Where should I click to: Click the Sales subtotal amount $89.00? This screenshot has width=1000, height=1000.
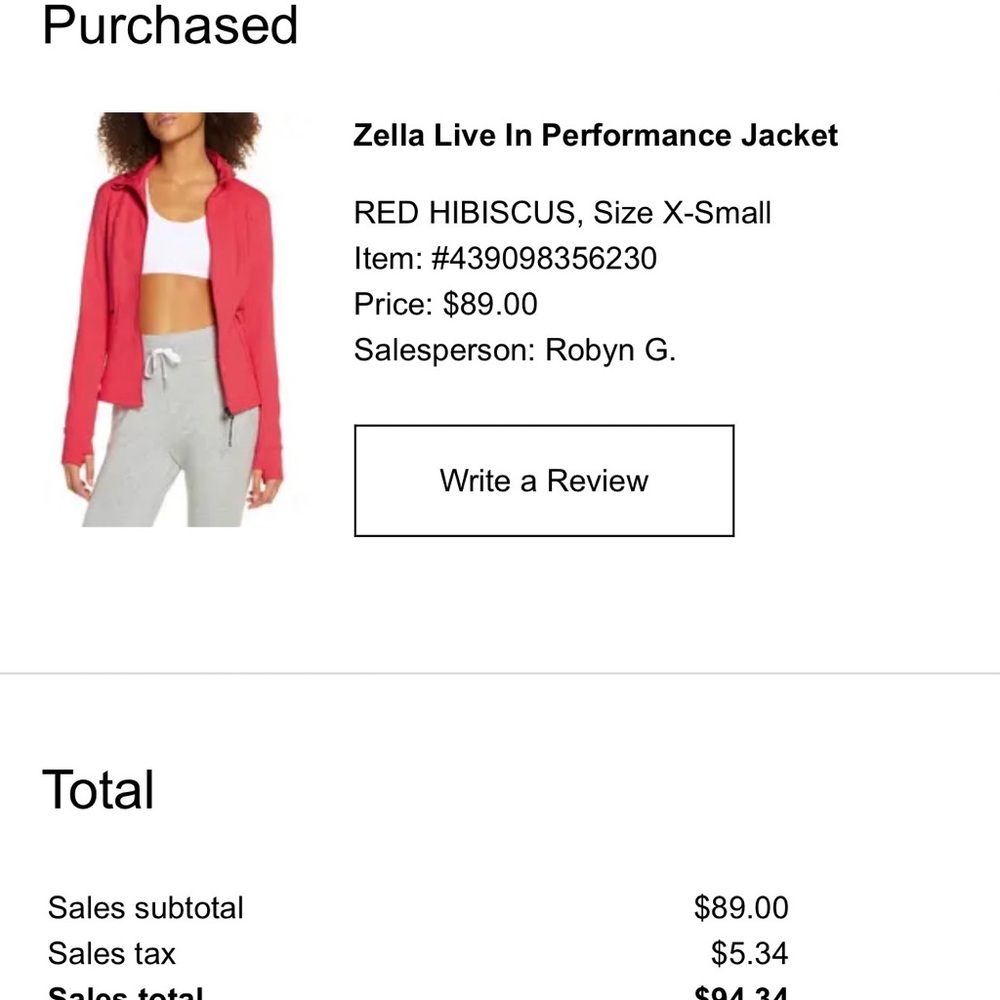pyautogui.click(x=742, y=908)
